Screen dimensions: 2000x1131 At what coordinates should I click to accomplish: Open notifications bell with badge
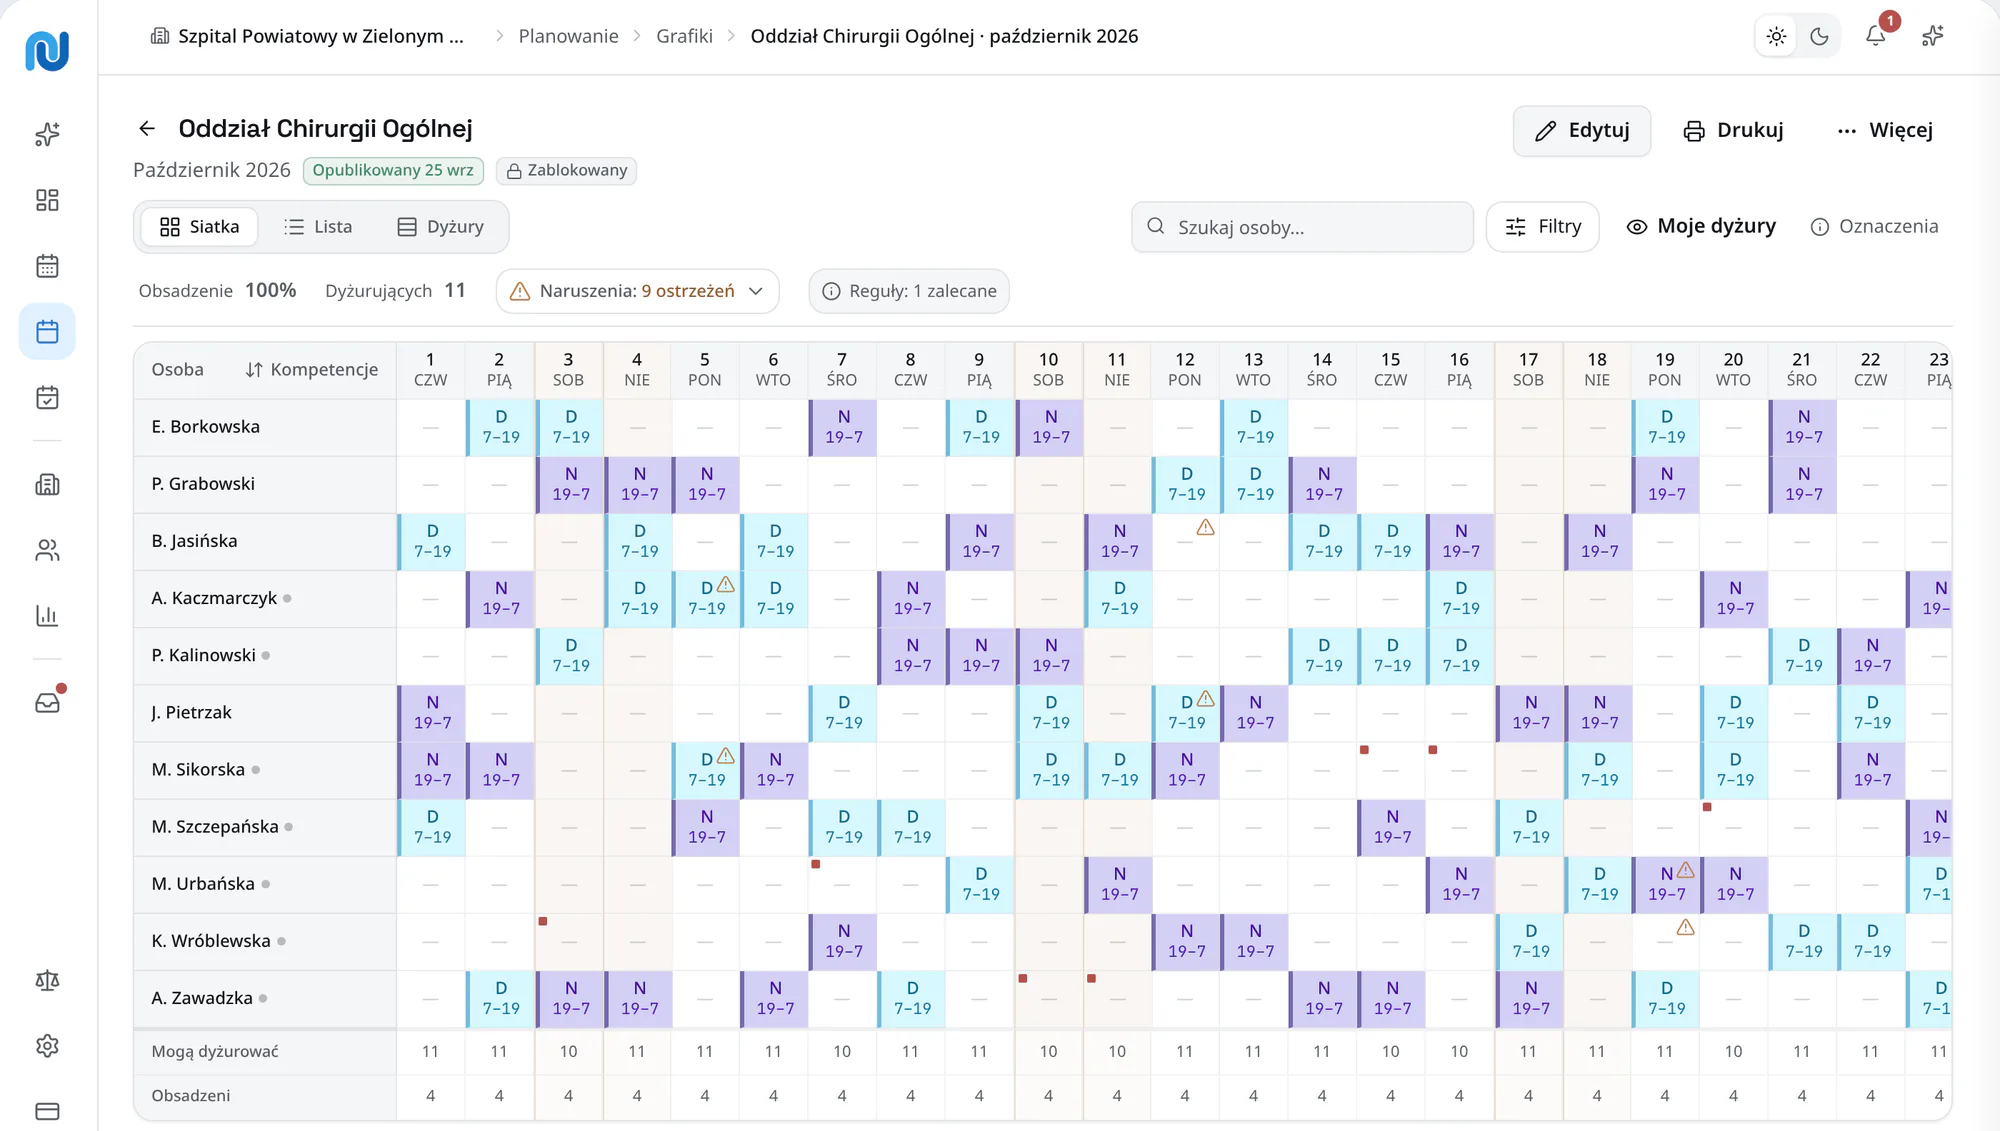tap(1876, 36)
